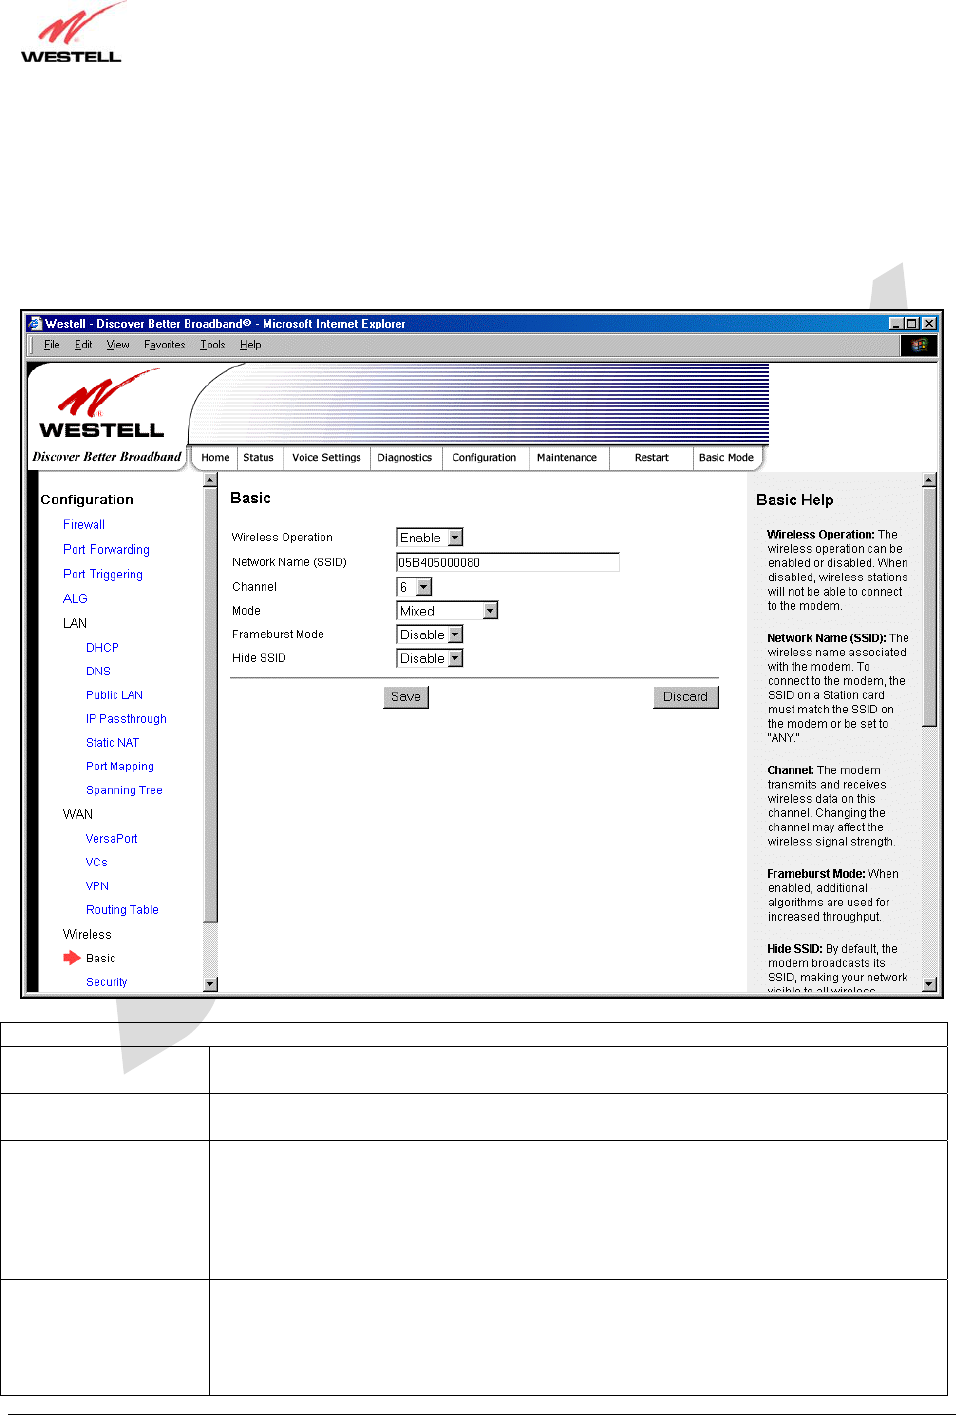Open the IP Passthrough link
This screenshot has width=956, height=1415.
click(126, 719)
